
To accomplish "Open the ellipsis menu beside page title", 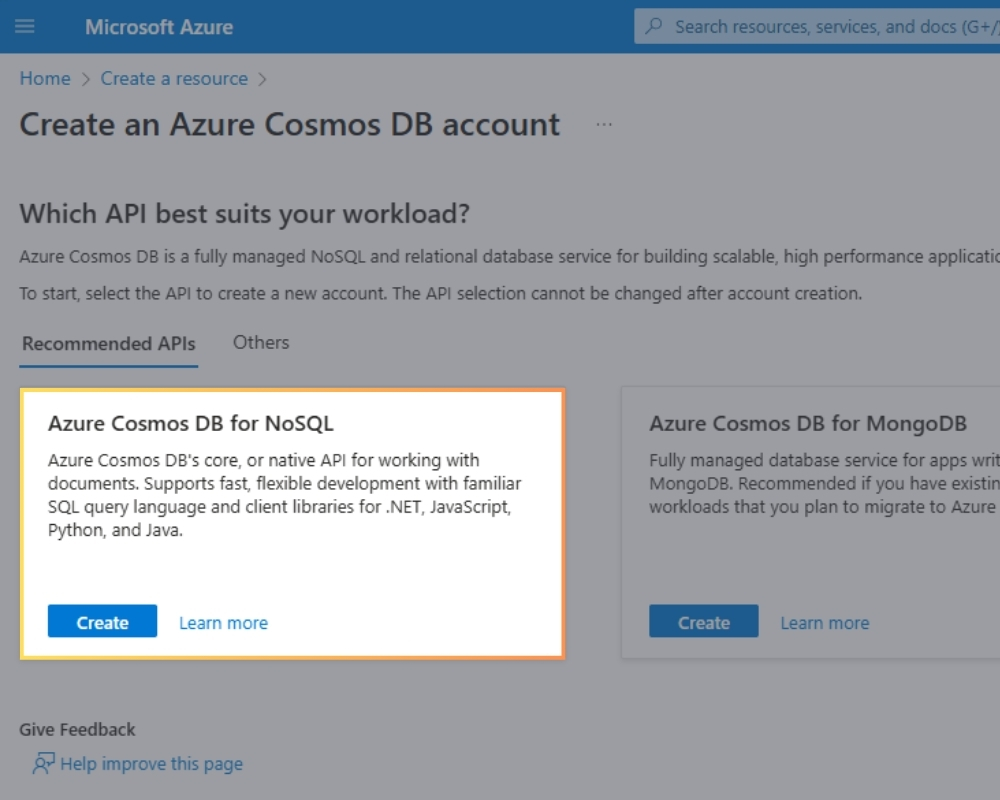I will click(604, 125).
